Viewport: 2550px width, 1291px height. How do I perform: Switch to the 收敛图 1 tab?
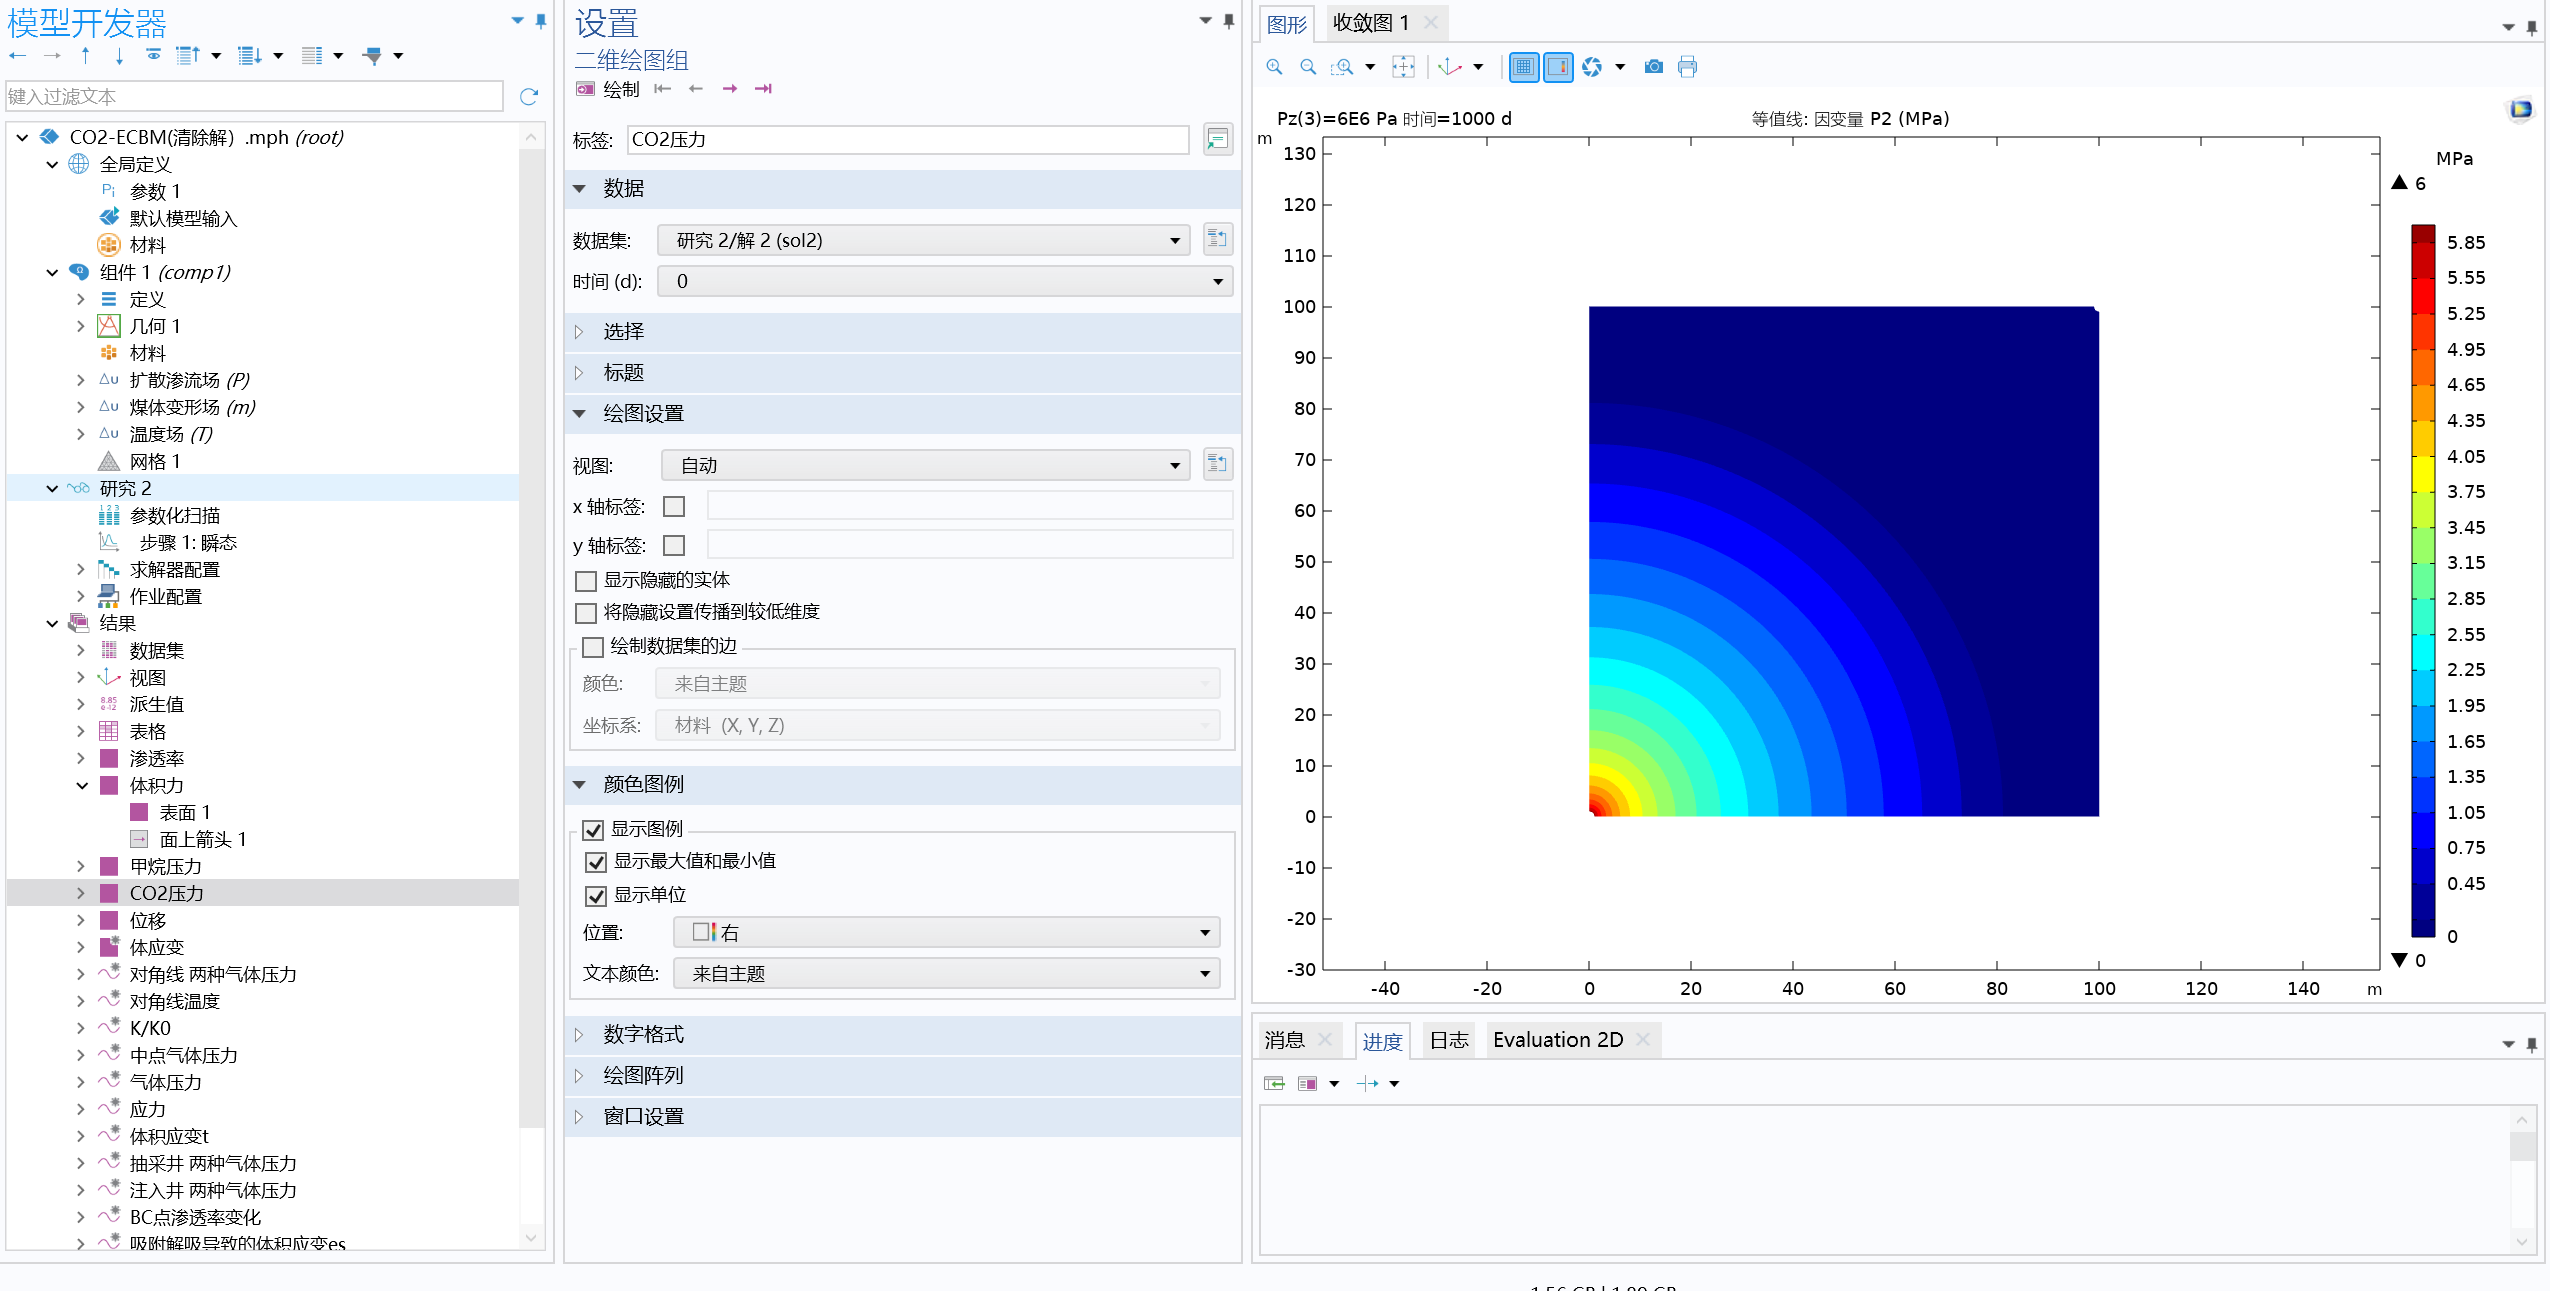[1370, 23]
